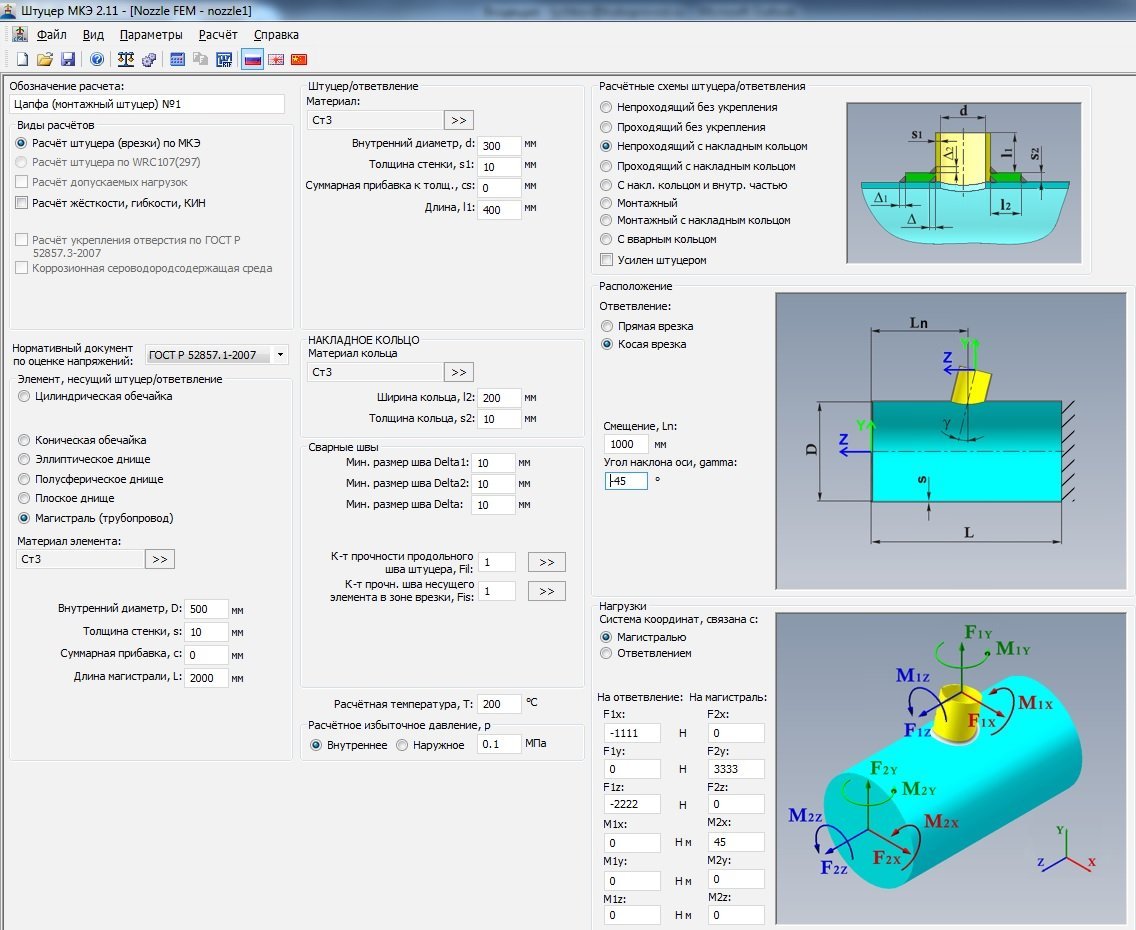Click ring thickness s2 field
This screenshot has width=1136, height=930.
(x=498, y=419)
